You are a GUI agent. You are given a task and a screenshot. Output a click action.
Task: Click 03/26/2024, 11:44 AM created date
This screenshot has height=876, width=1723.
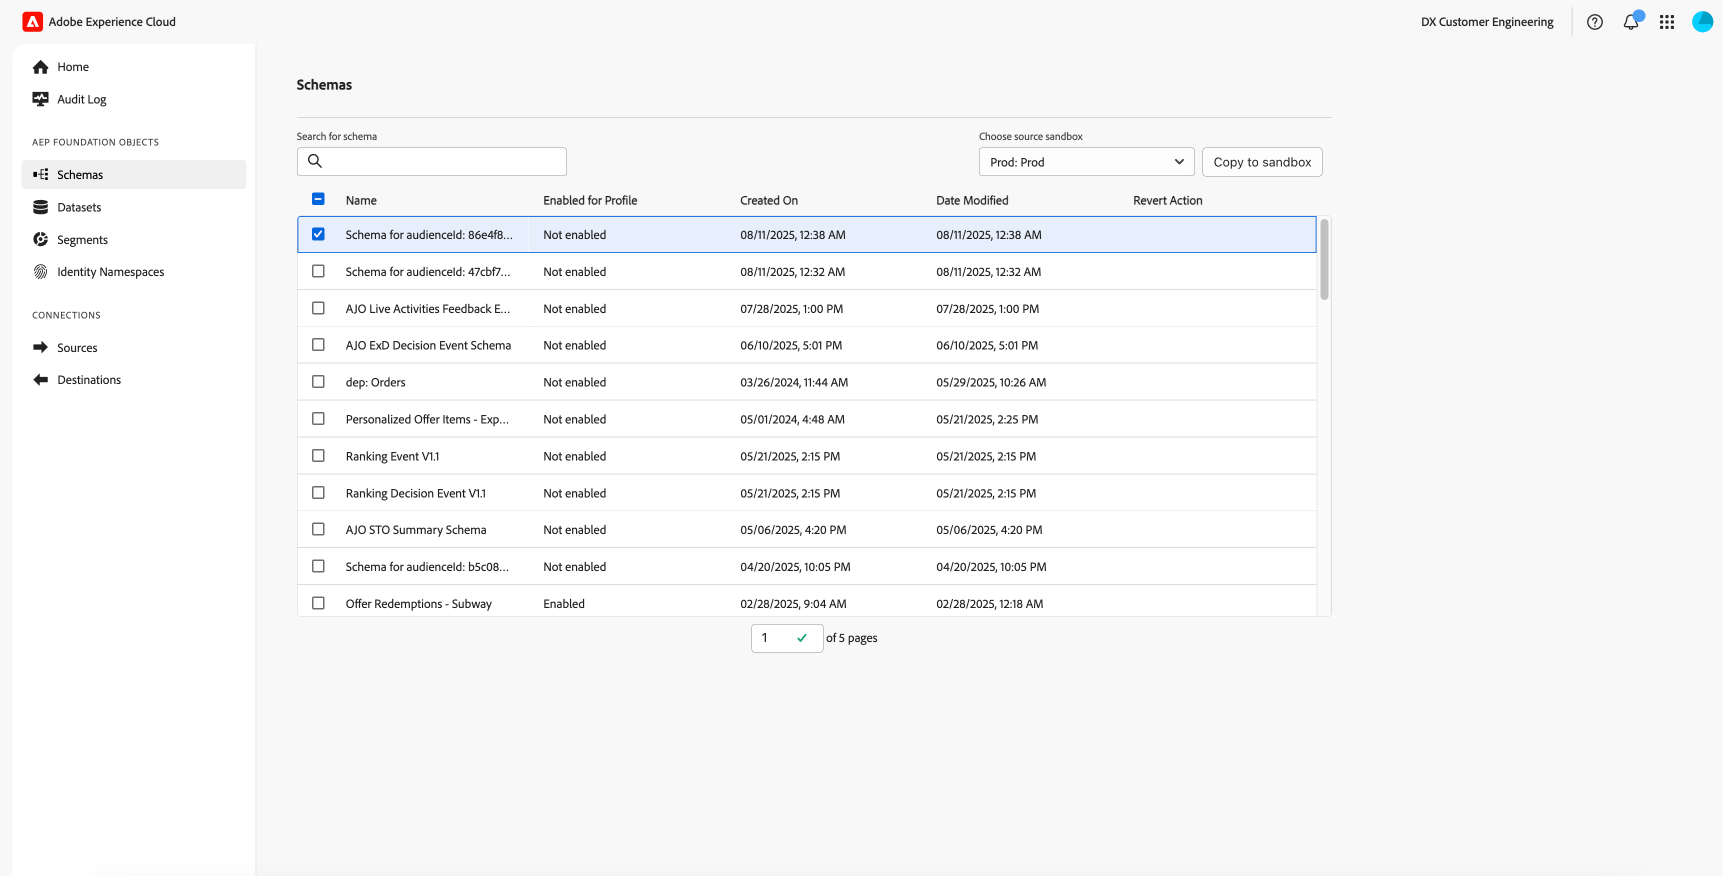pos(794,382)
